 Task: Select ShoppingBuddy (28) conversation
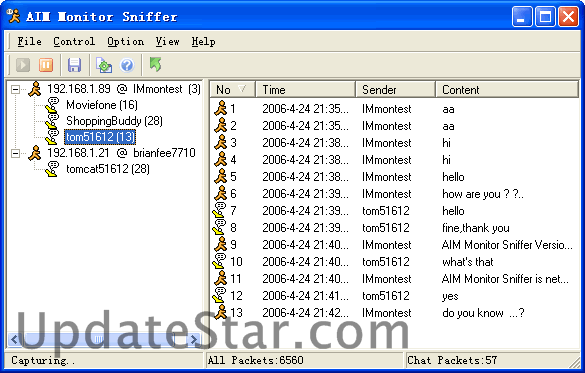pos(114,121)
